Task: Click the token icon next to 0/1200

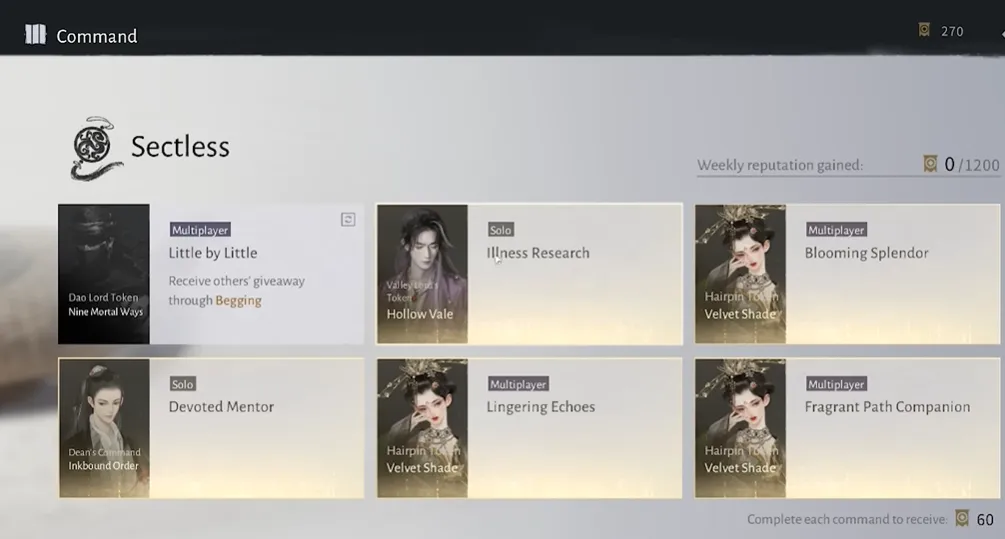Action: [930, 164]
